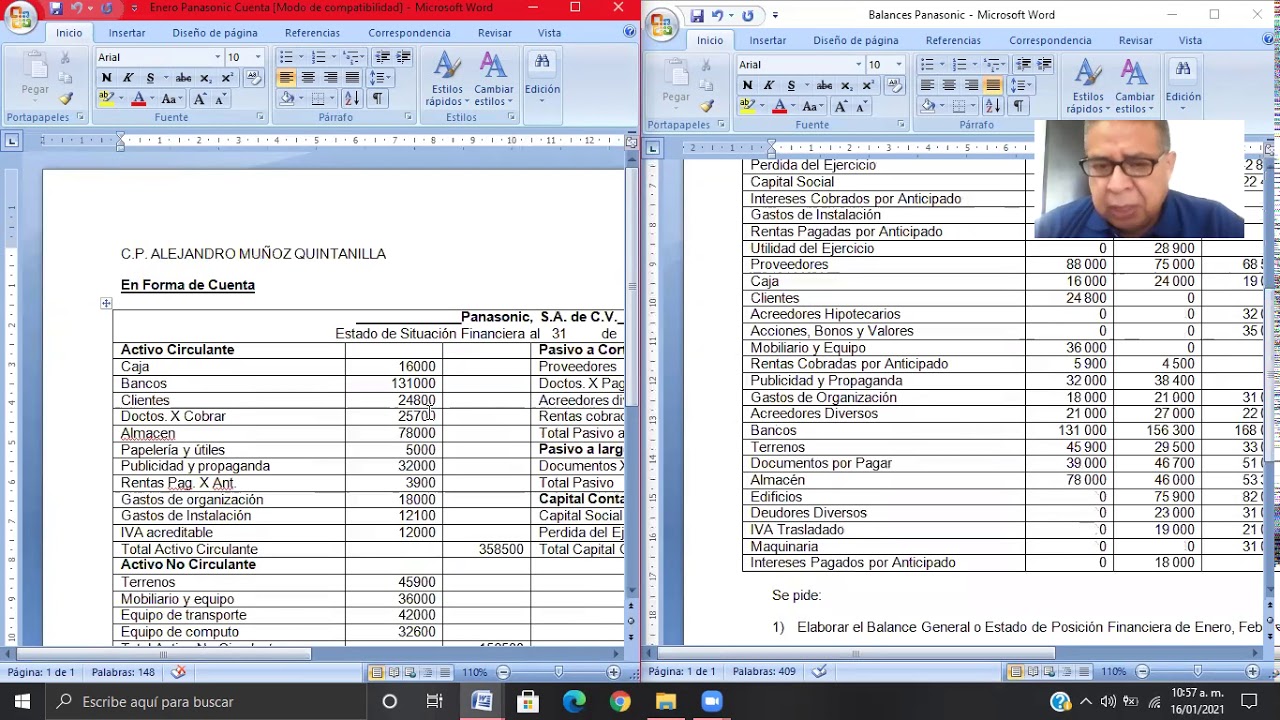Open Estilos rápidos gallery
This screenshot has height=720, width=1280.
coord(446,80)
